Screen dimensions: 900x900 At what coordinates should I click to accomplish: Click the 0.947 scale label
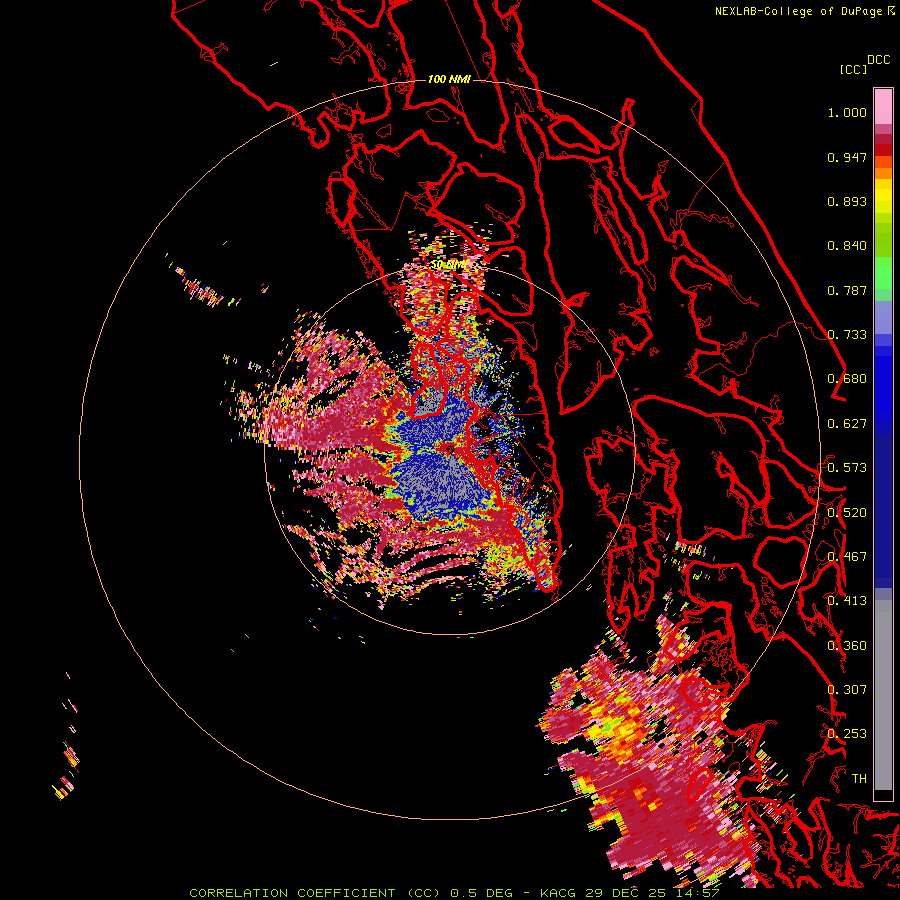click(847, 157)
